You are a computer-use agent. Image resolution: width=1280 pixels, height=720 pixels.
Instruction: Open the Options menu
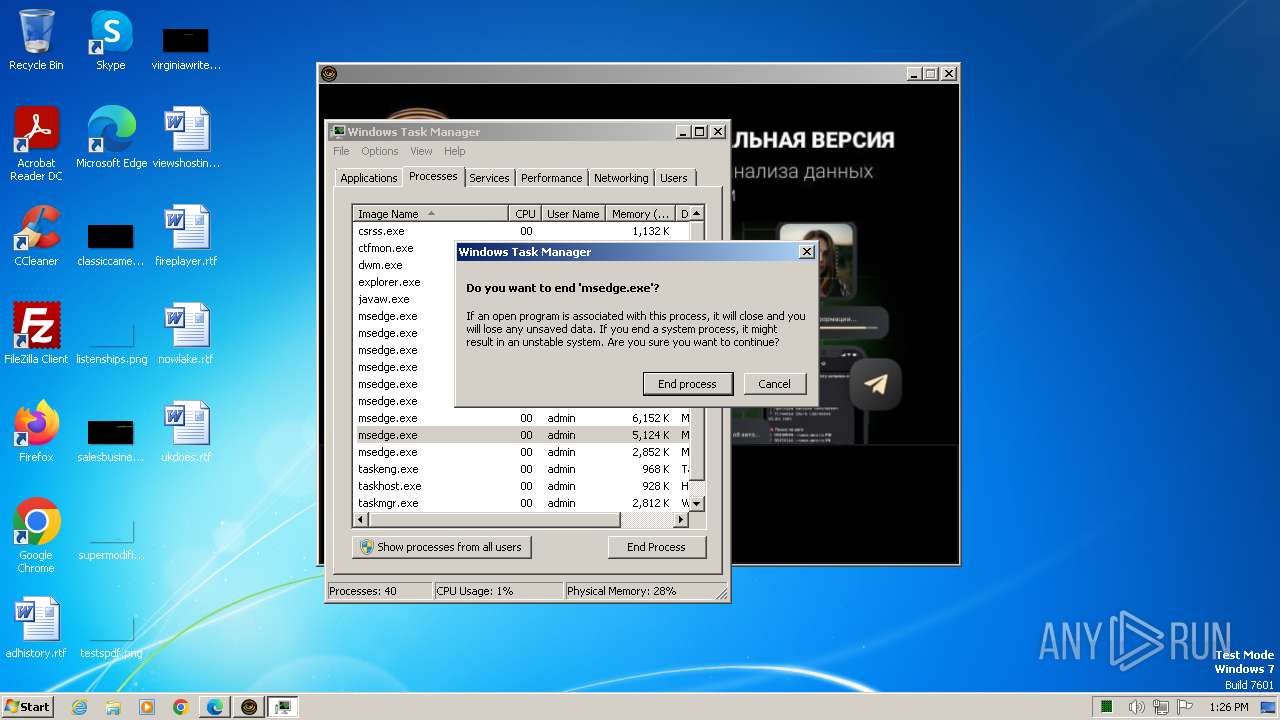coord(380,151)
